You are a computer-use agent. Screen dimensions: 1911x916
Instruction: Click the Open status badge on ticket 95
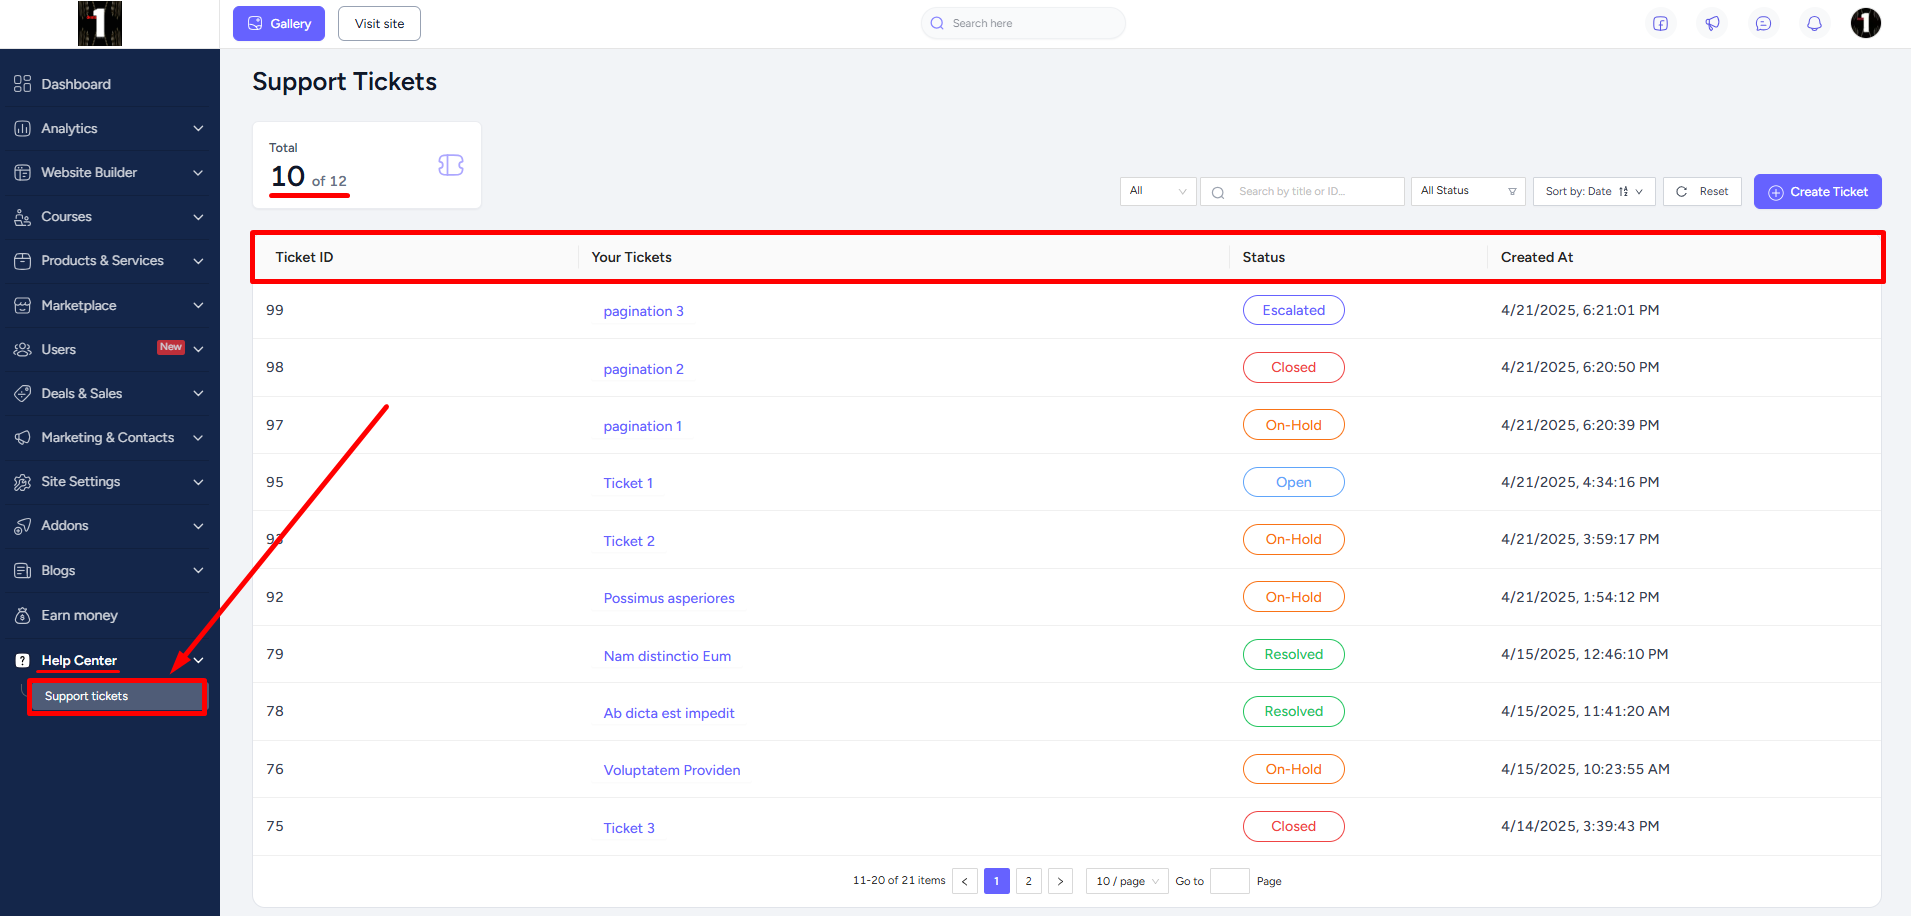click(x=1293, y=482)
